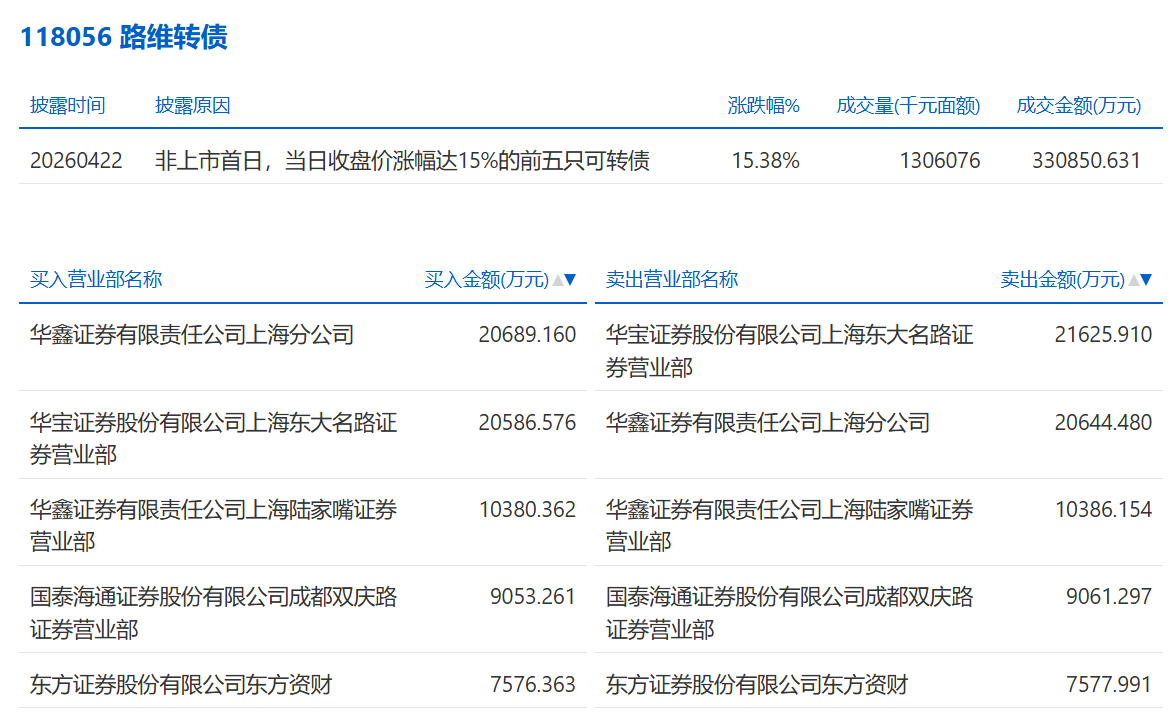Open 华鑫证券上海陆家嘴 in the sell list
This screenshot has width=1176, height=717.
click(789, 525)
